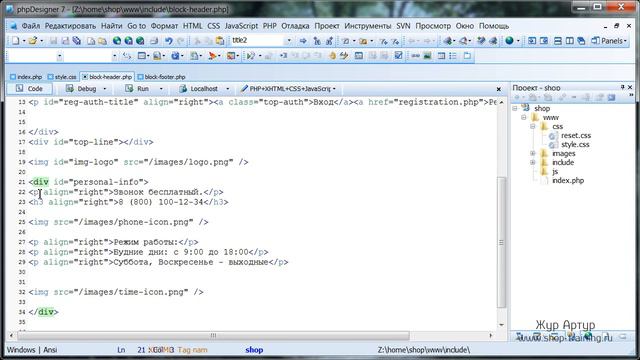Open the Debug dropdown arrow
Image resolution: width=640 pixels, height=360 pixels.
click(104, 89)
